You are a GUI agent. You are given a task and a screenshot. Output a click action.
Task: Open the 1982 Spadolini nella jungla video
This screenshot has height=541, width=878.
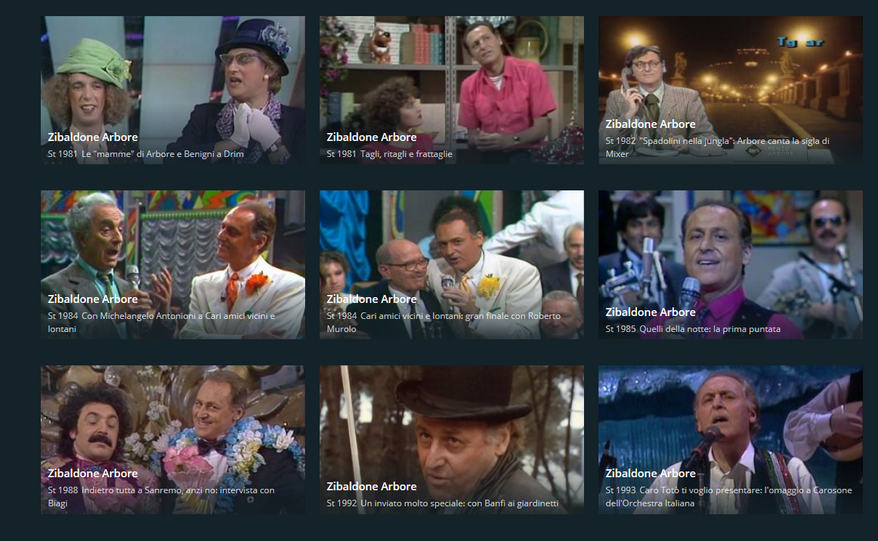coord(731,90)
